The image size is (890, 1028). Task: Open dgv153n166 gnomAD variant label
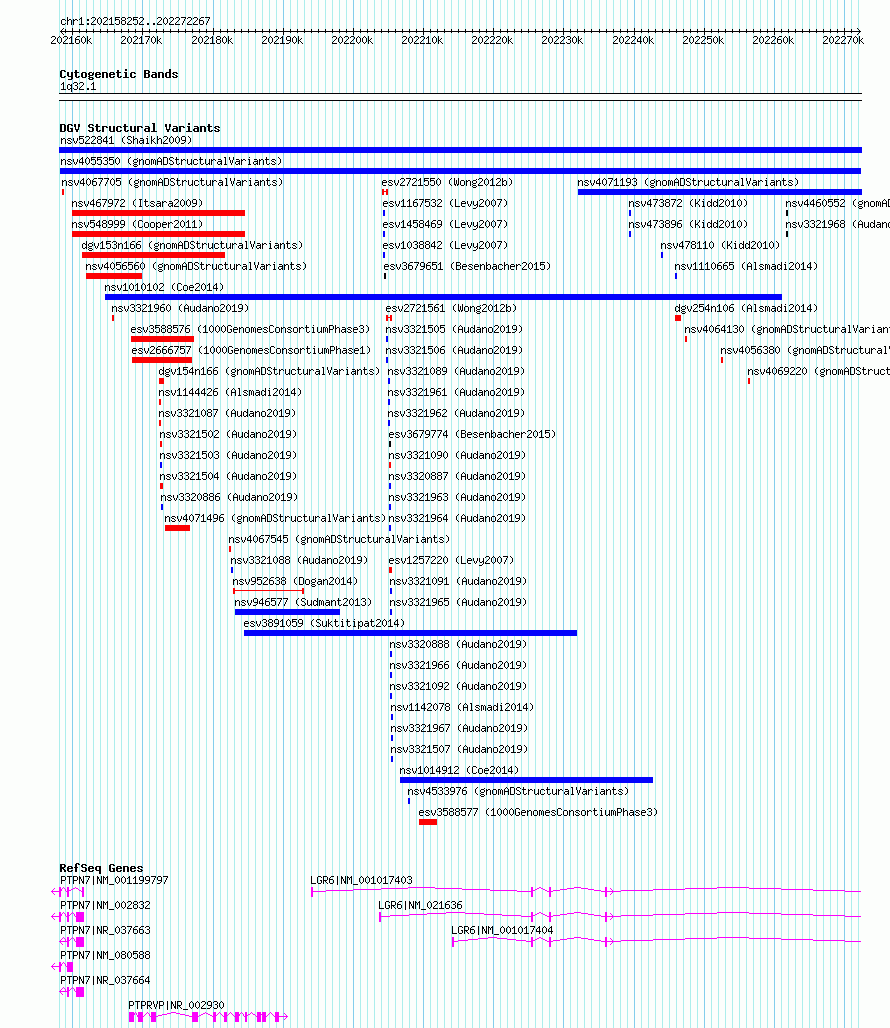tap(192, 245)
